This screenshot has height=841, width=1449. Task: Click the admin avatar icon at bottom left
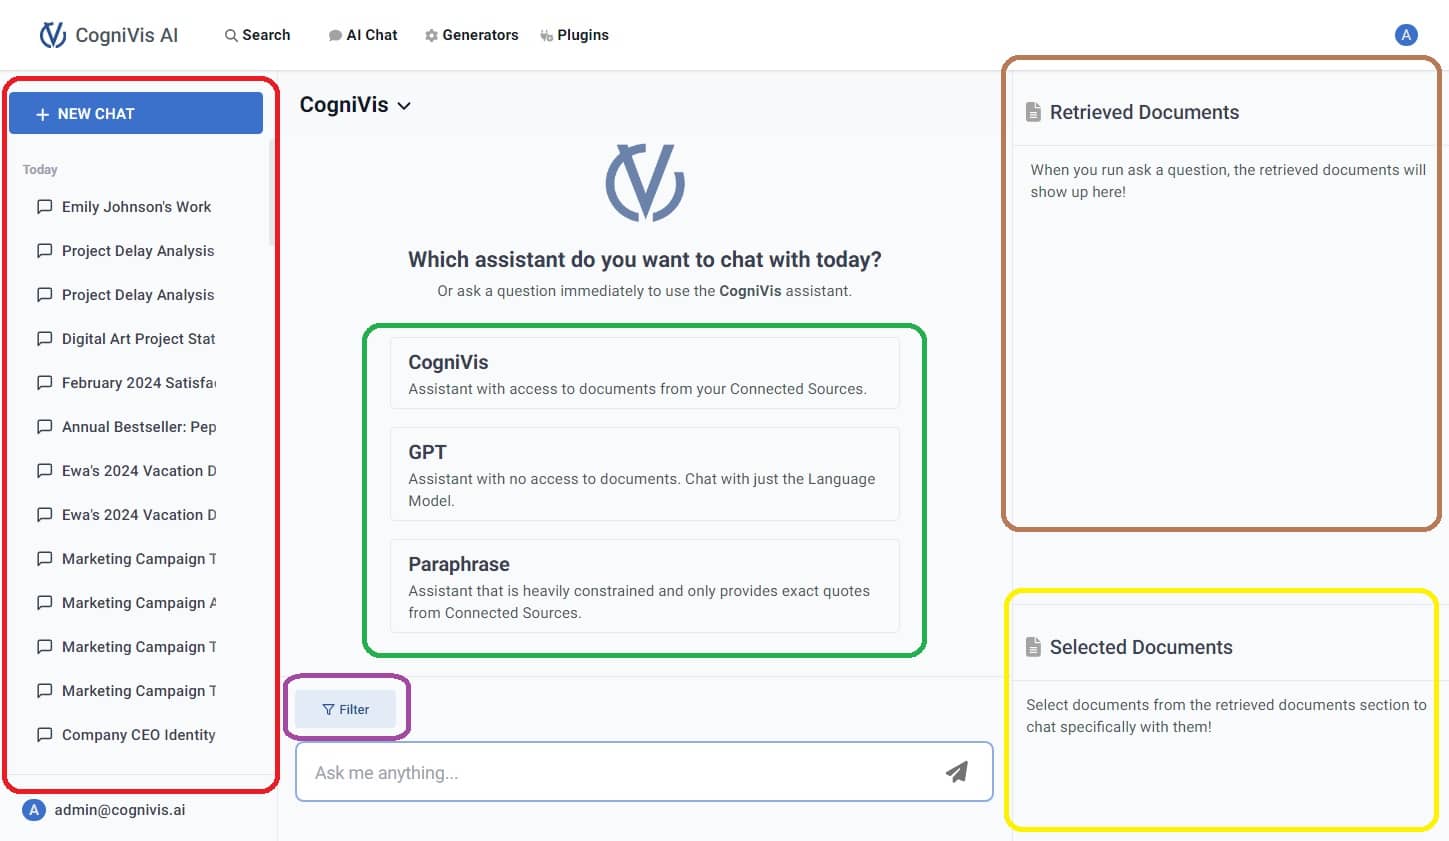34,810
